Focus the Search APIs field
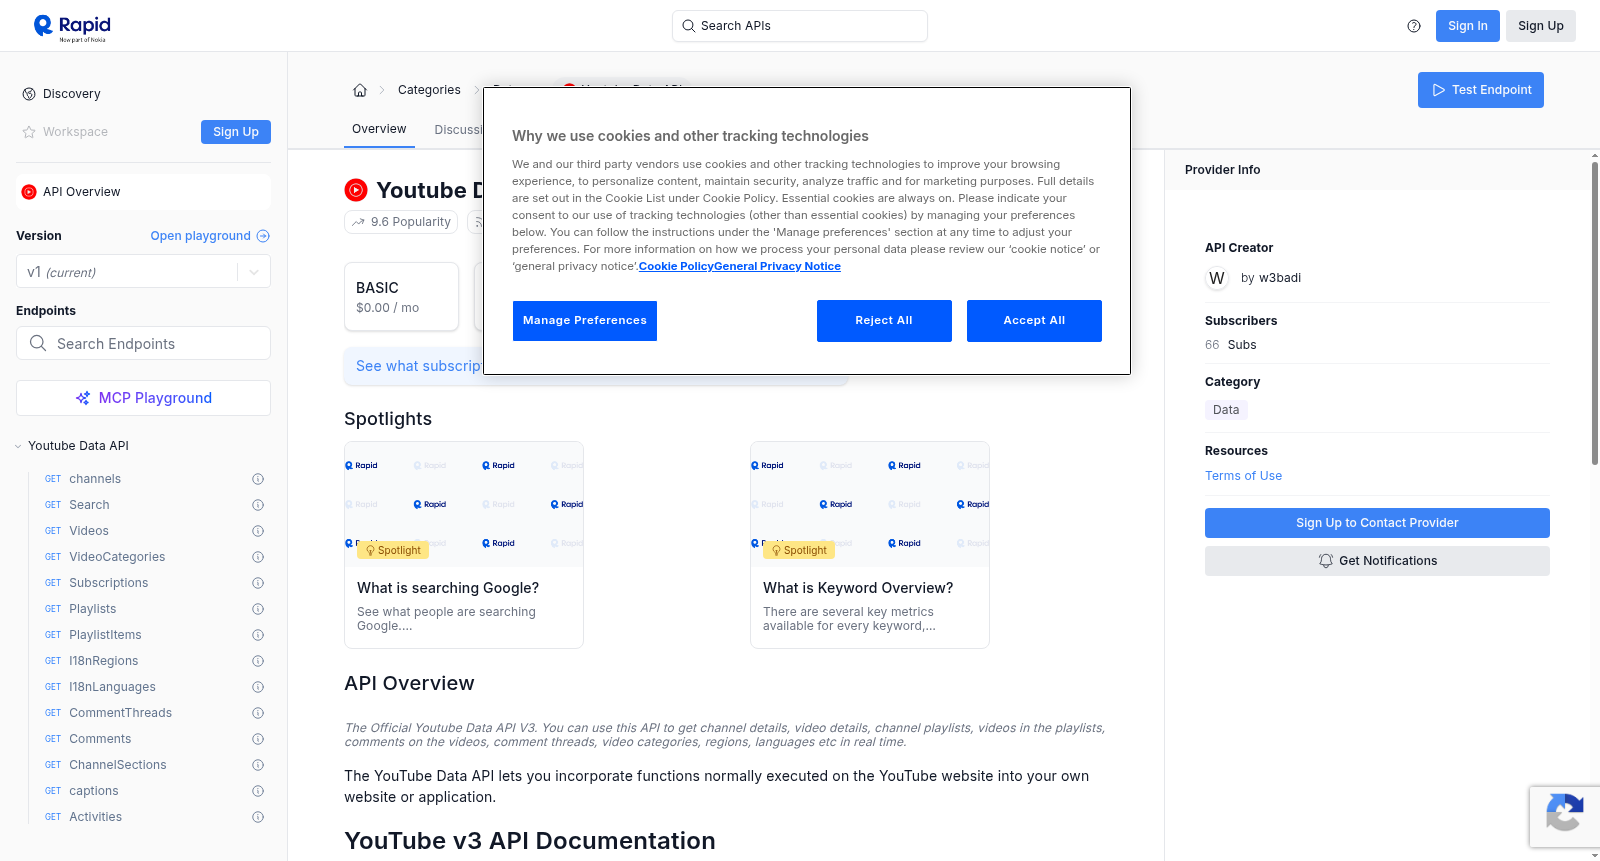1600x861 pixels. point(800,26)
